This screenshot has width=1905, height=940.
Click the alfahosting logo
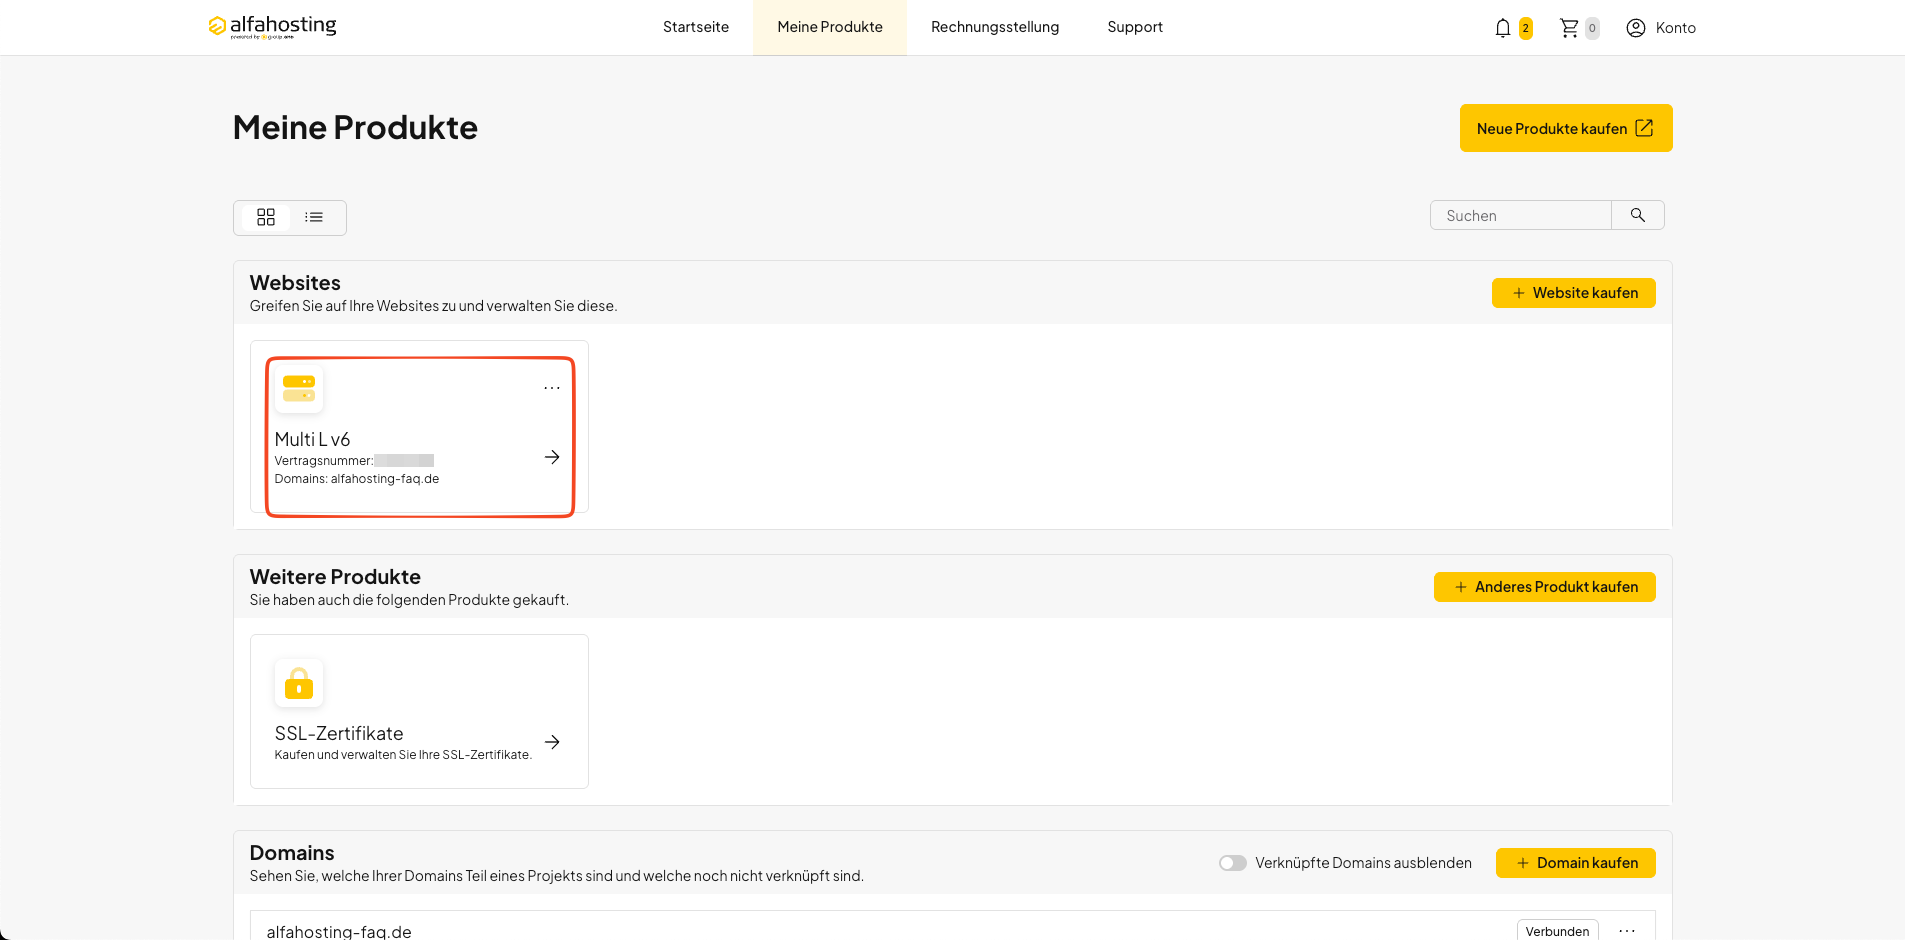(x=272, y=26)
